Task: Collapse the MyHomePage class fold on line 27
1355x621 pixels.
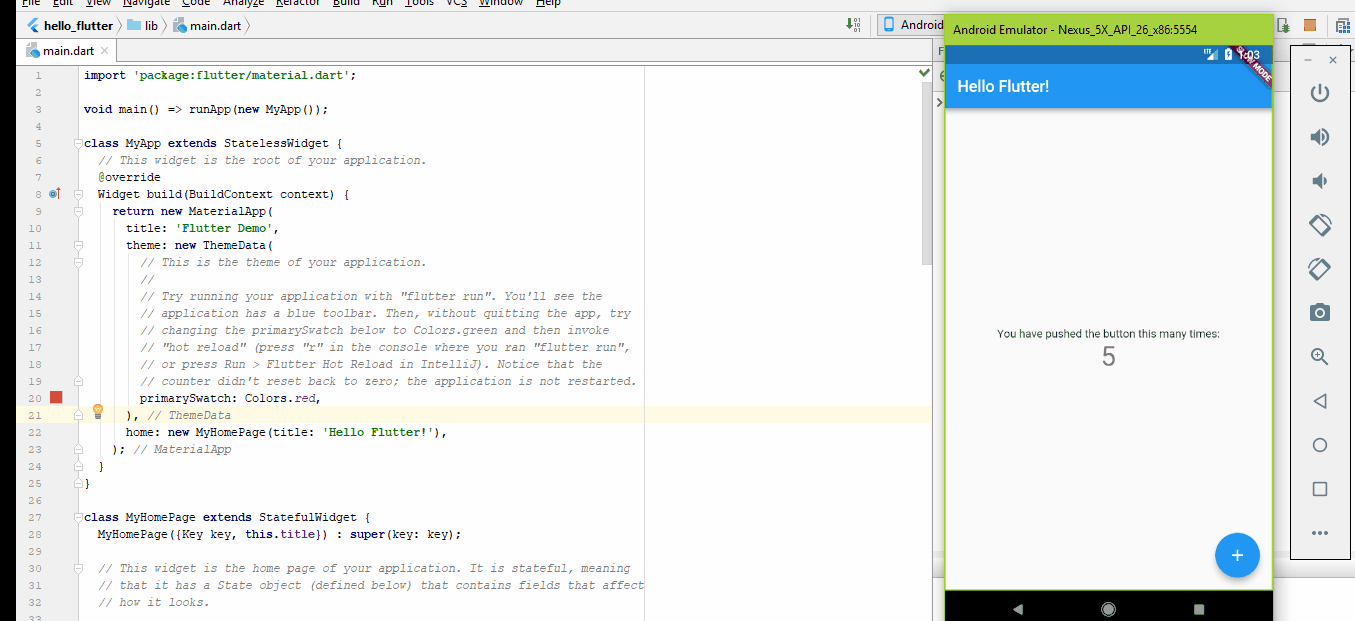Action: coord(78,517)
